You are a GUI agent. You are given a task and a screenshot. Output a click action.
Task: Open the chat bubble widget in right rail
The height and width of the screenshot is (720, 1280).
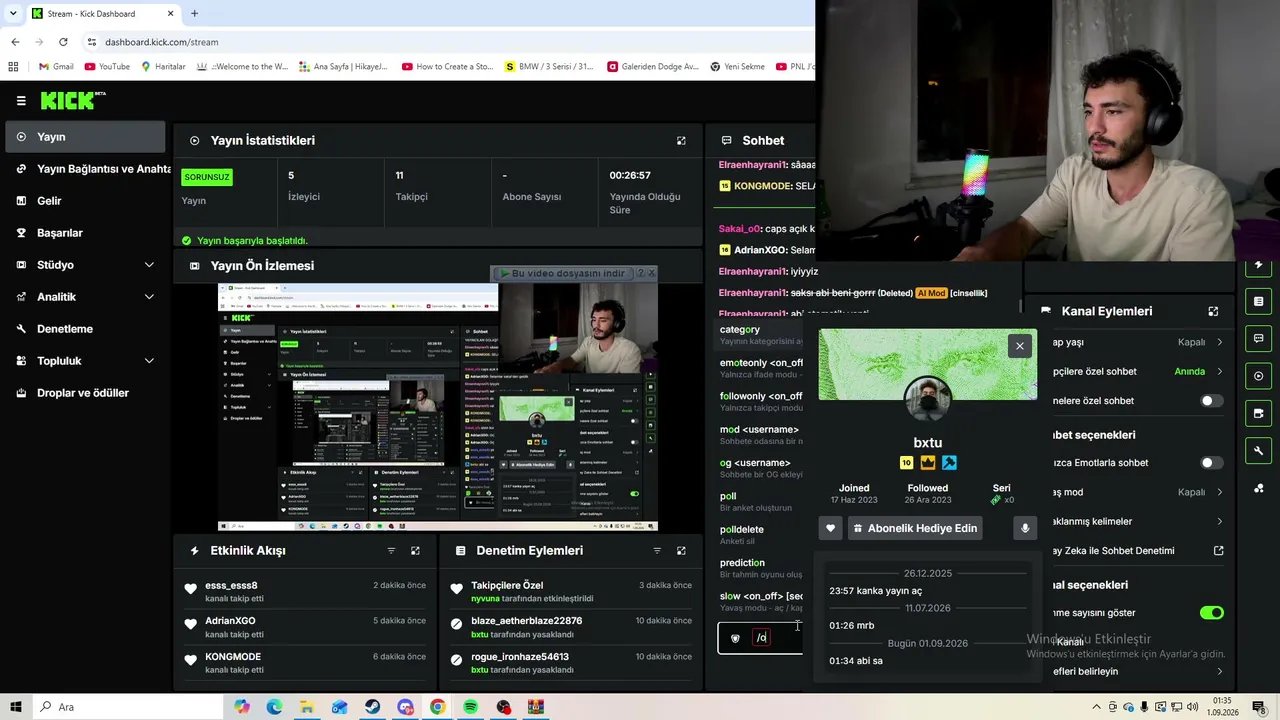click(x=1258, y=339)
